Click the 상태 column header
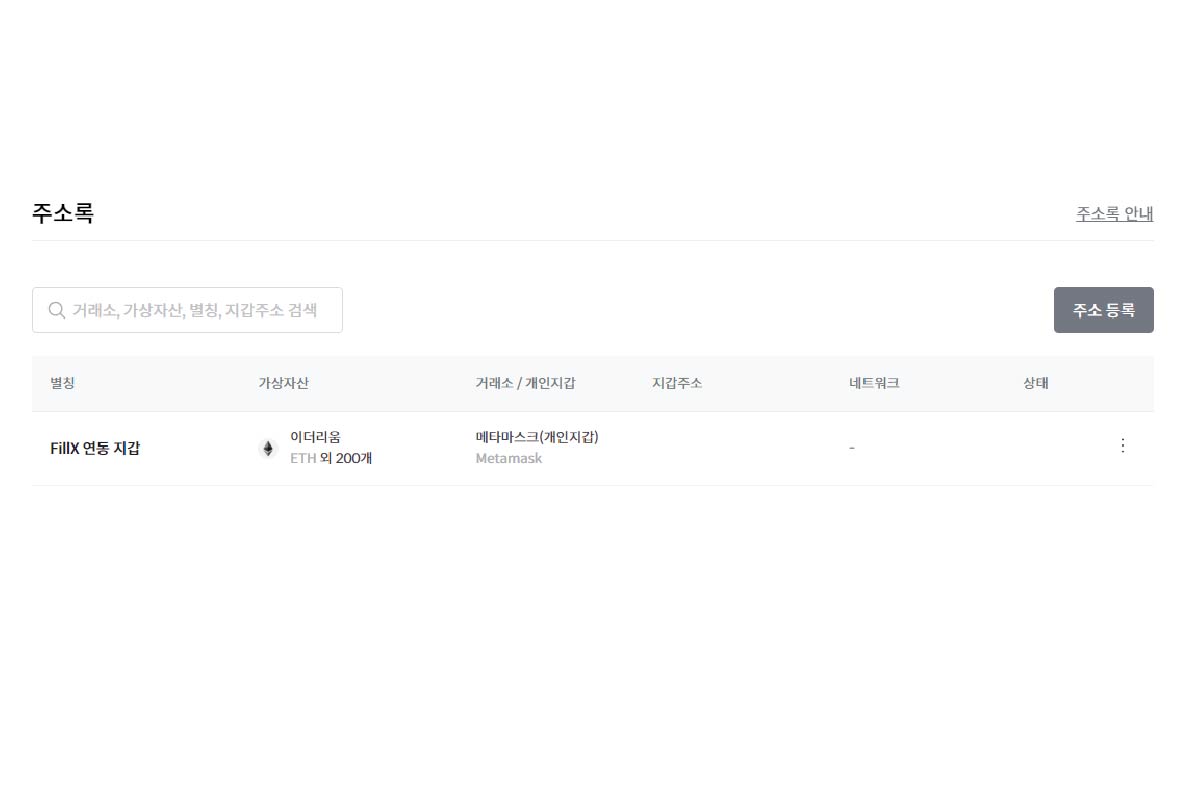Image resolution: width=1200 pixels, height=800 pixels. [x=1035, y=383]
